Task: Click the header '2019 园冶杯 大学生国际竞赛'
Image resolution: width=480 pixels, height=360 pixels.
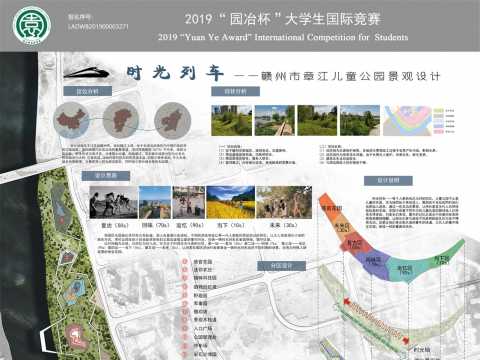Action: (283, 19)
